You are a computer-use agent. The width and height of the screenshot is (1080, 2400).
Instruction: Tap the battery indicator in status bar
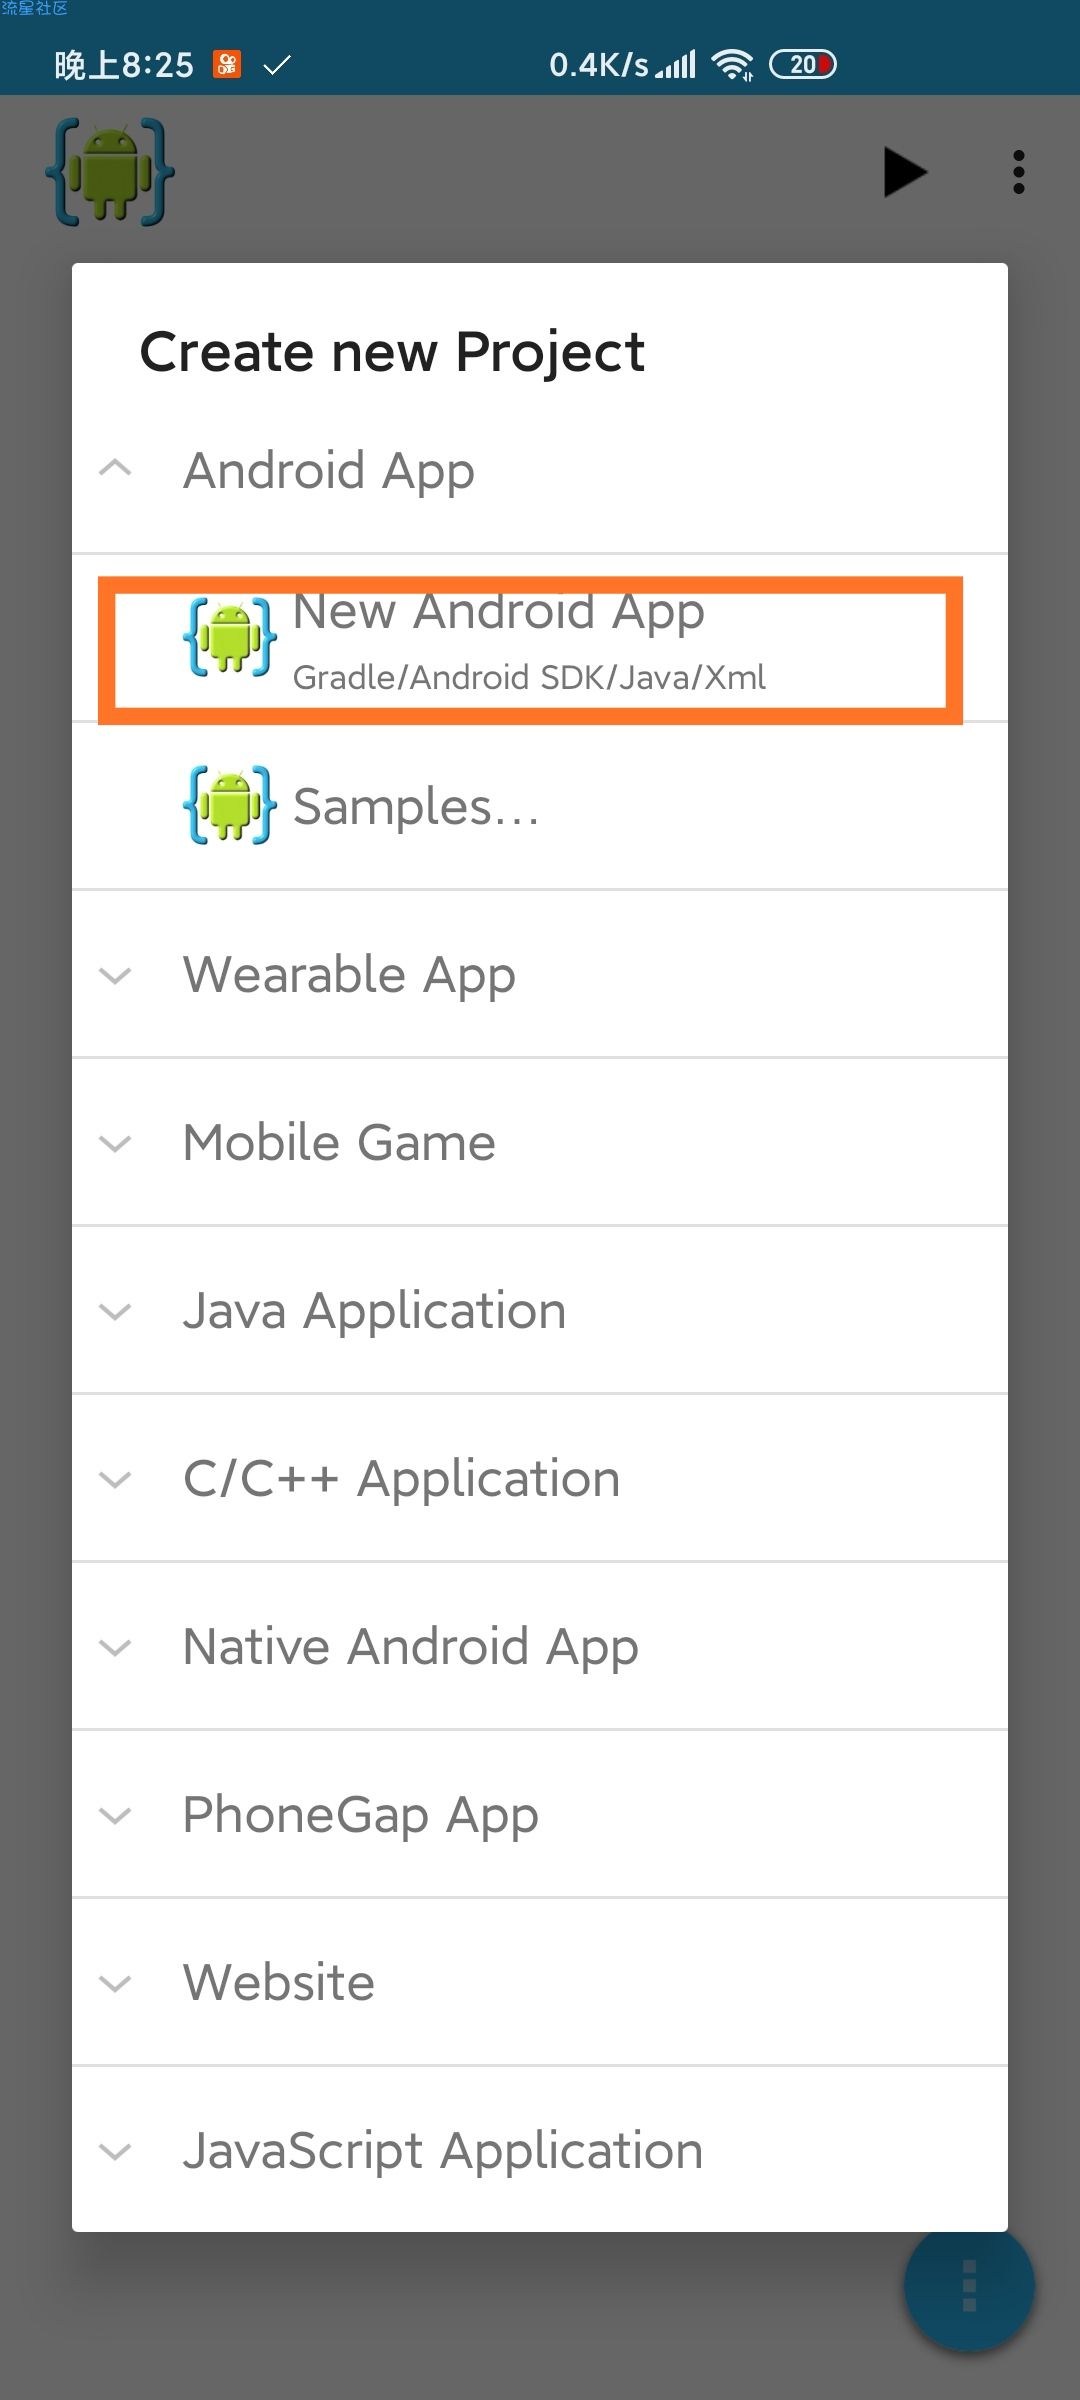pyautogui.click(x=803, y=65)
